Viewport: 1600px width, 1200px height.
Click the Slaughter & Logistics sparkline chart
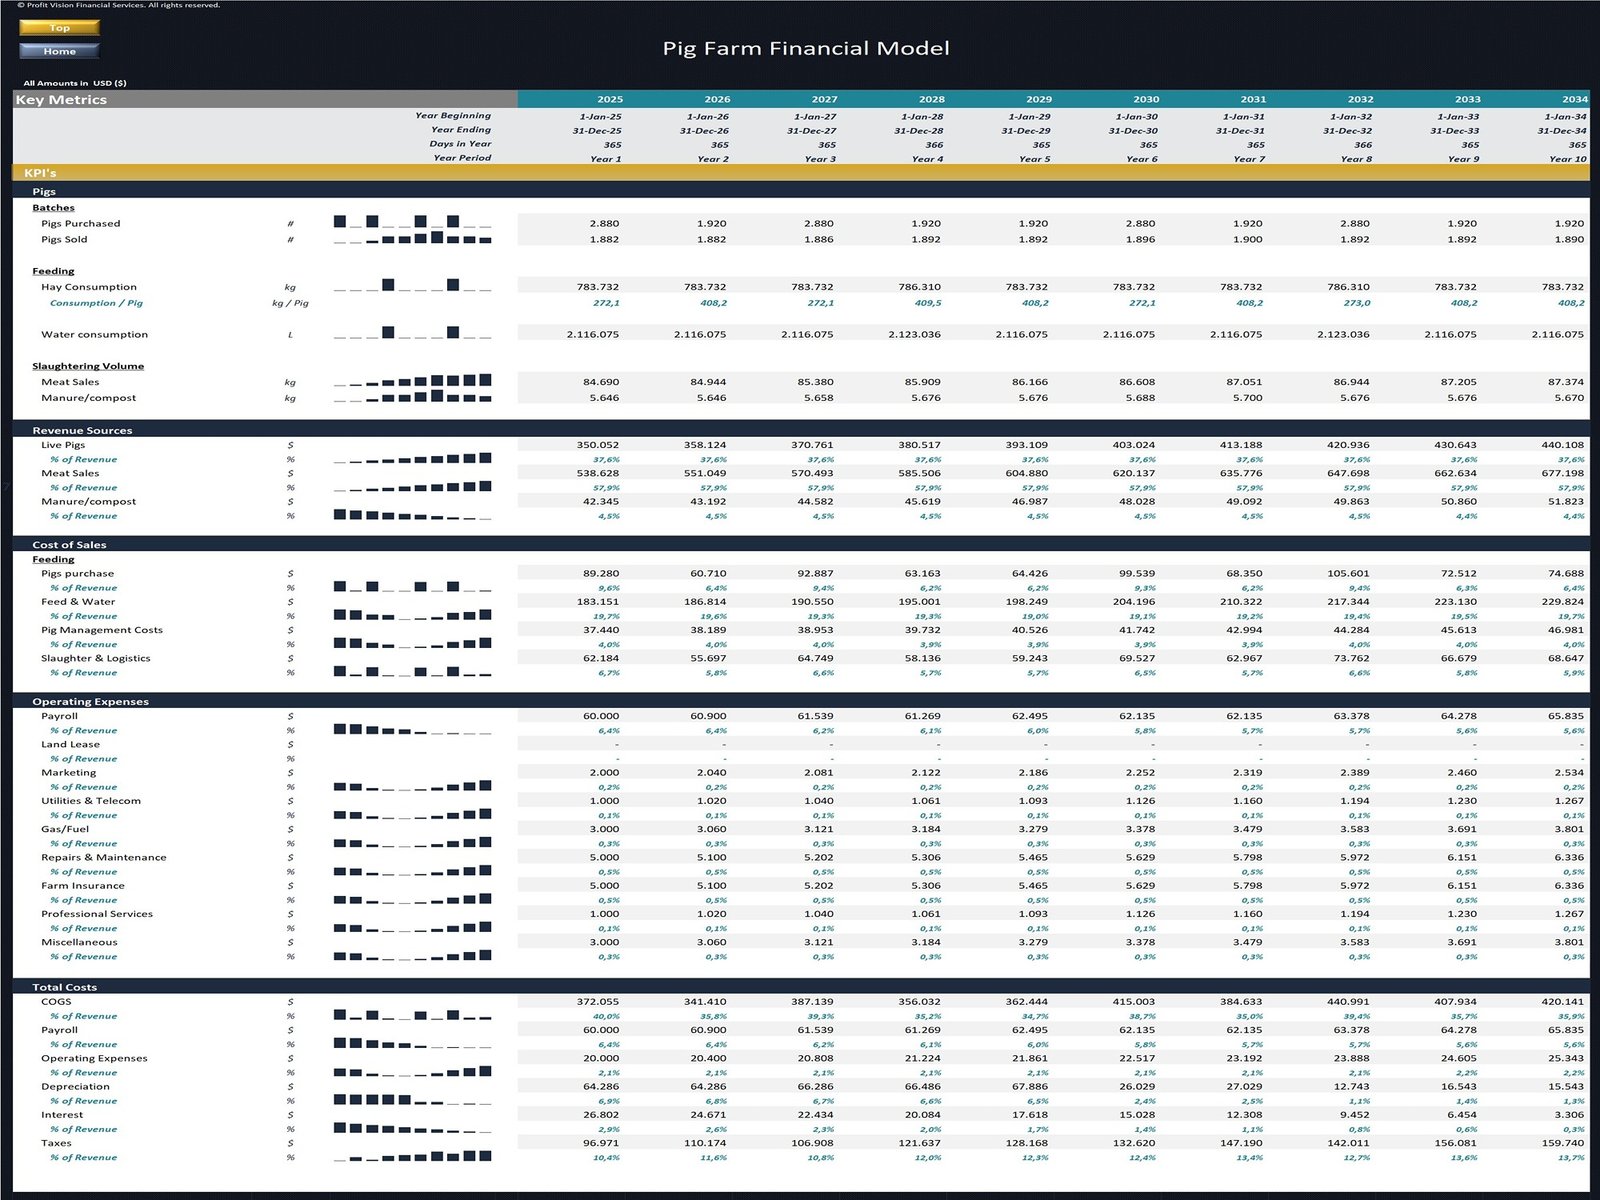click(x=412, y=672)
